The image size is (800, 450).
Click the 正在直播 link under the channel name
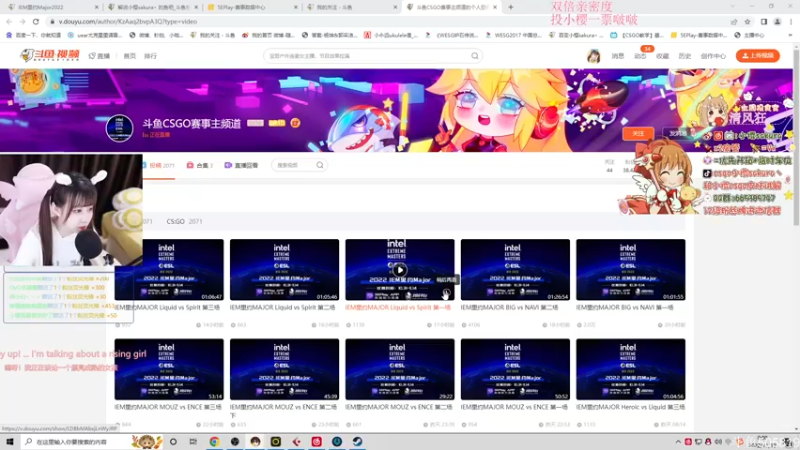156,135
